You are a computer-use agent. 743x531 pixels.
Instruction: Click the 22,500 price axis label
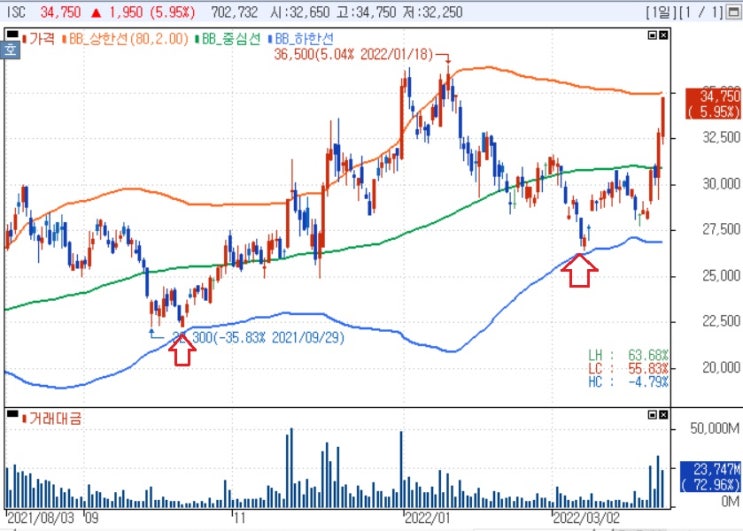point(721,322)
